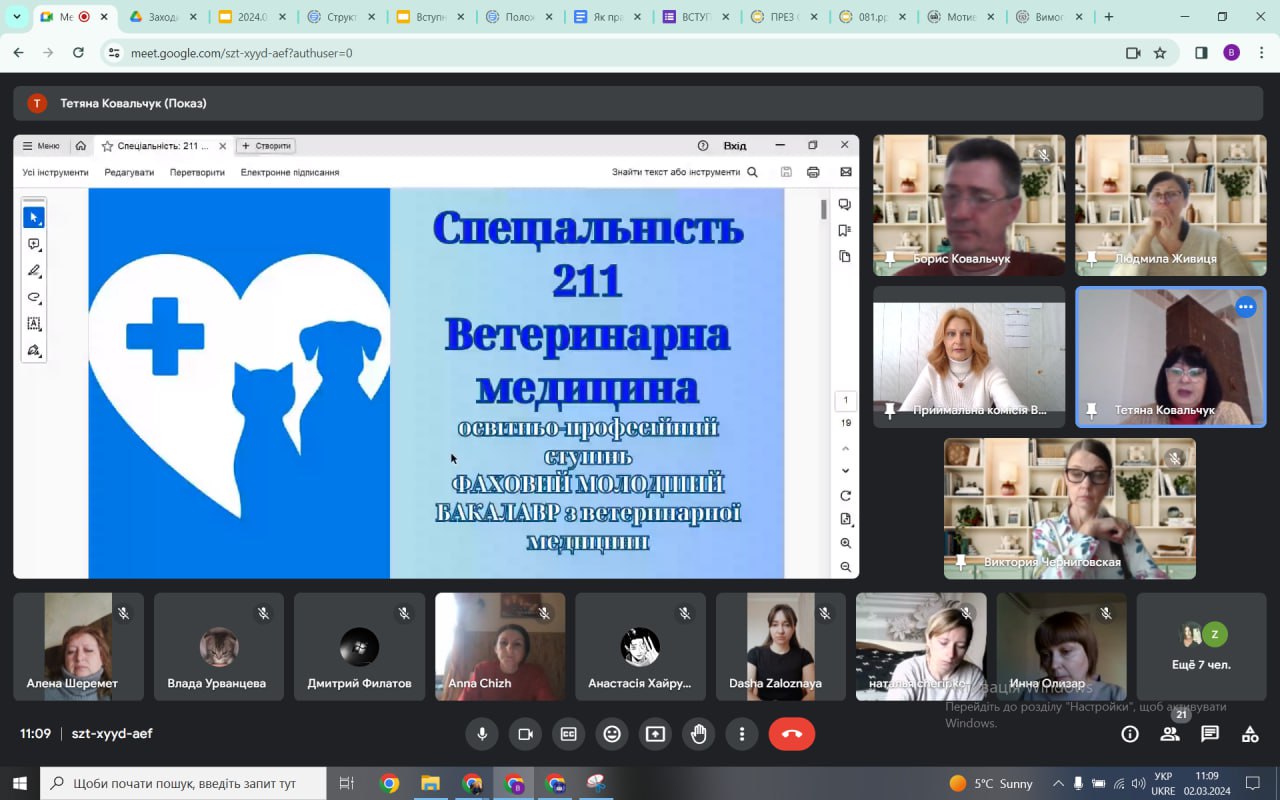Toggle the camera in call controls
The height and width of the screenshot is (800, 1280).
[x=525, y=734]
